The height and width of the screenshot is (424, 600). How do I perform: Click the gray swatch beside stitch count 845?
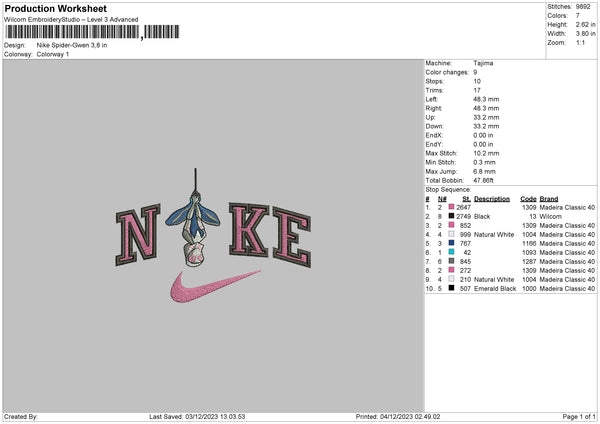click(452, 261)
